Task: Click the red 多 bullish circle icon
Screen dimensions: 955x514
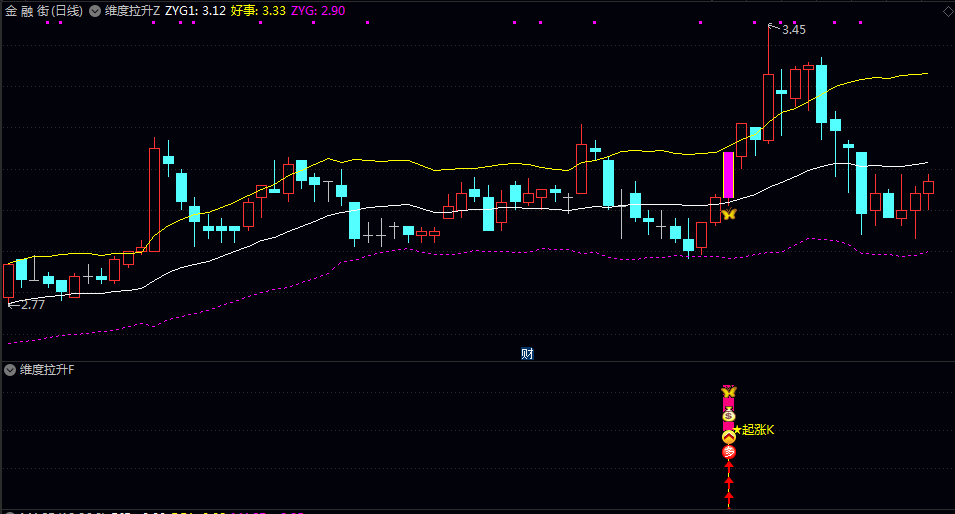Action: (x=729, y=452)
